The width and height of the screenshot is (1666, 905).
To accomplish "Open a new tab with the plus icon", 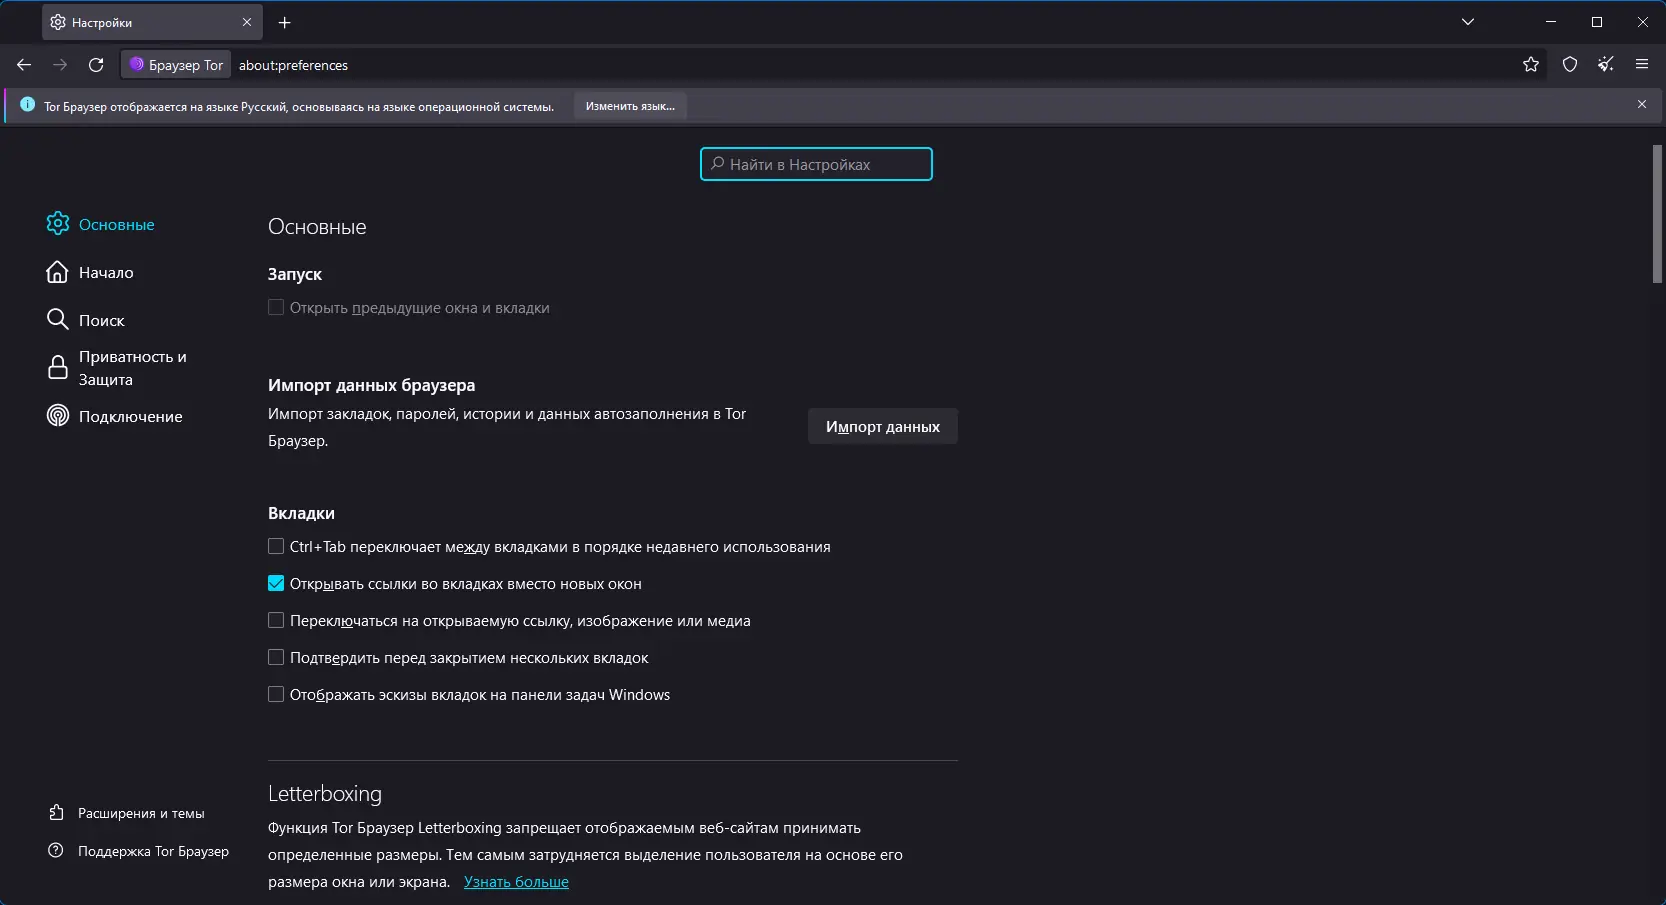I will 285,22.
